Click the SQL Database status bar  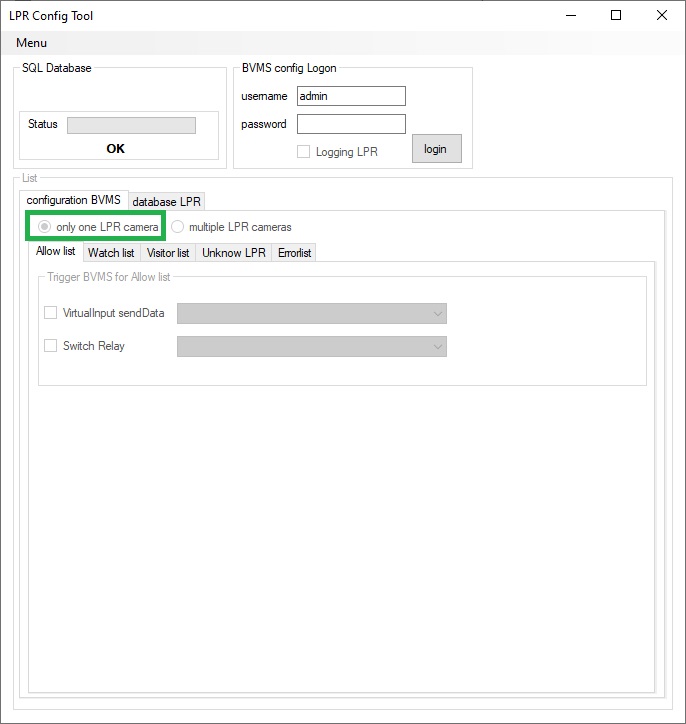pyautogui.click(x=131, y=125)
